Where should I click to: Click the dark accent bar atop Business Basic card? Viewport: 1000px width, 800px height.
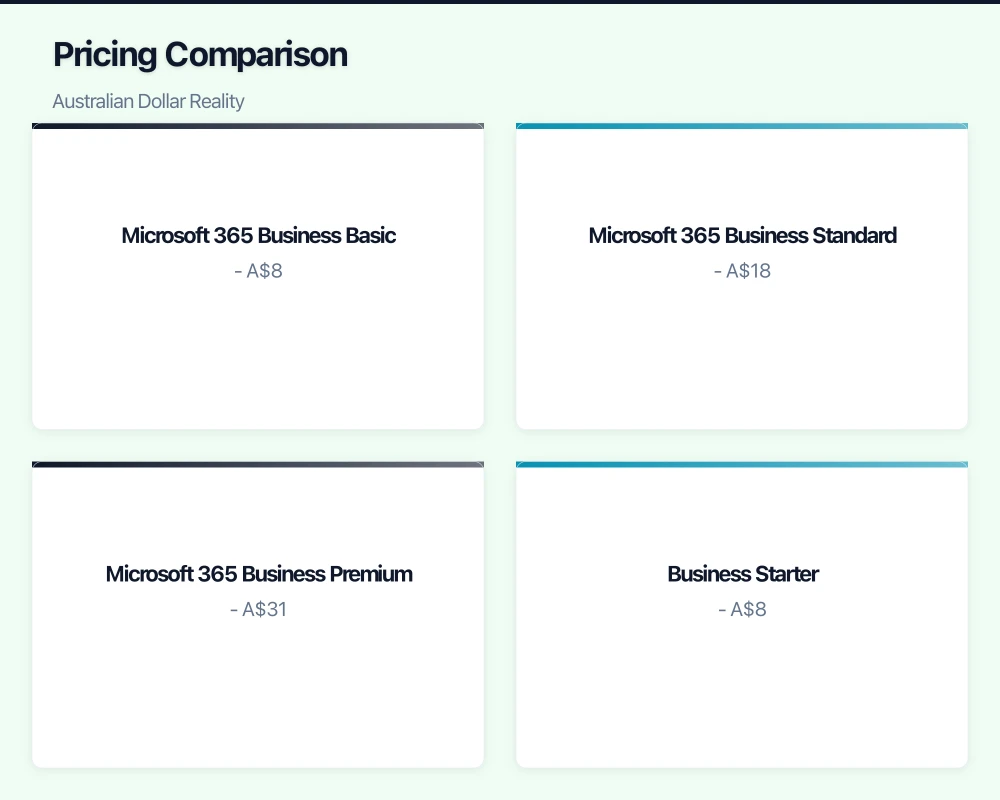point(258,126)
